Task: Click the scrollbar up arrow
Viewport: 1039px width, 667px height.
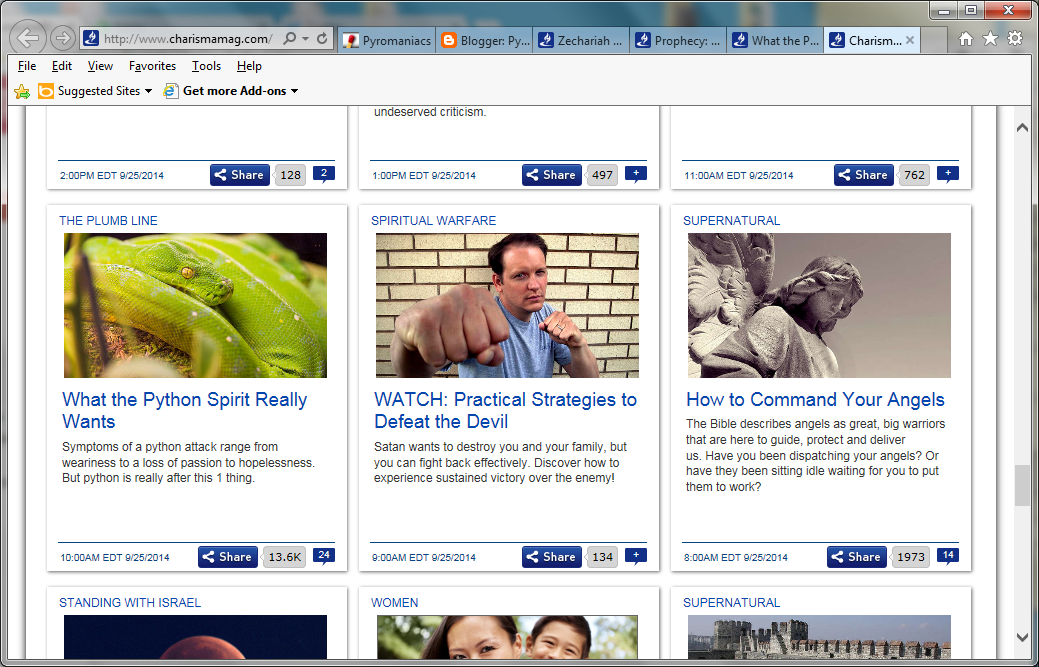Action: click(x=1022, y=128)
